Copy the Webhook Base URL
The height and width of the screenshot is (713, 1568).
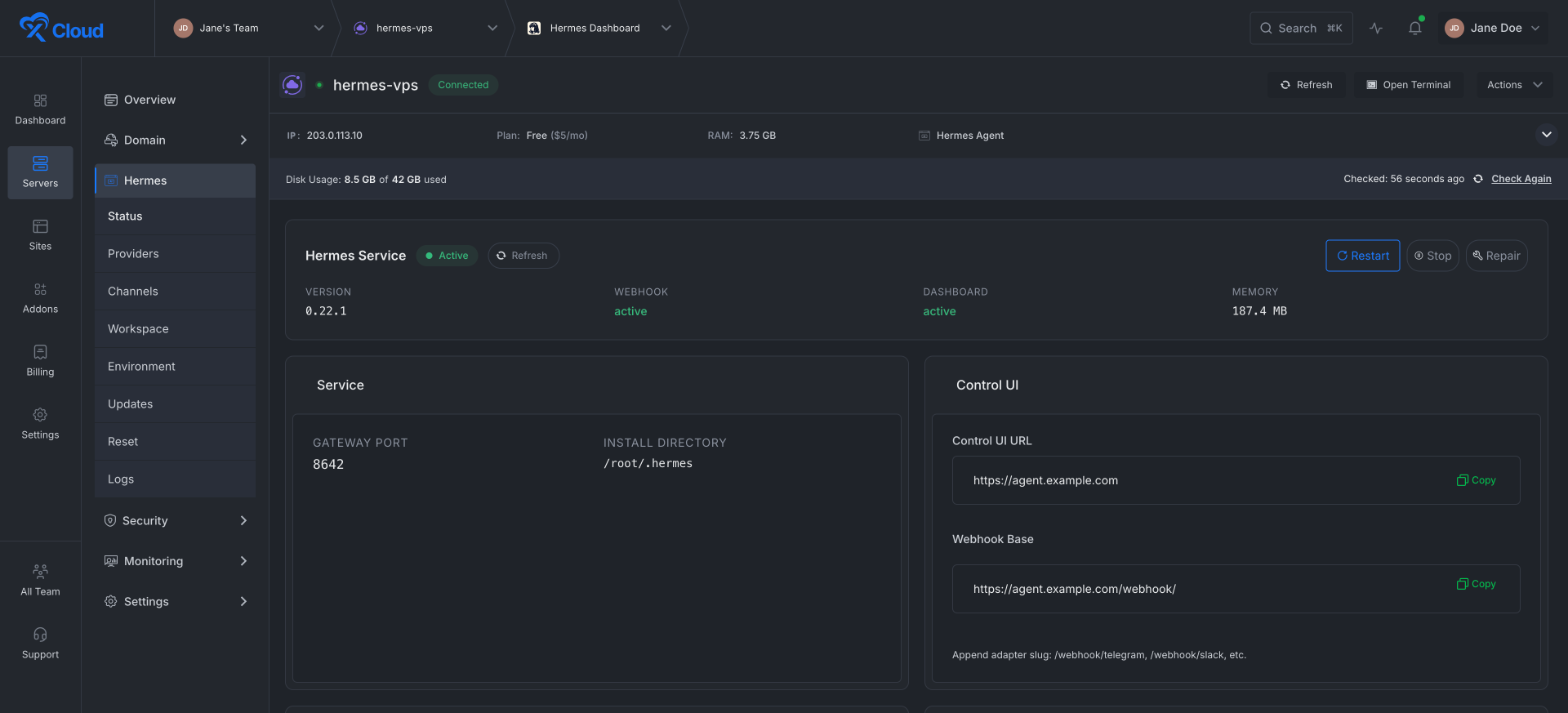(x=1476, y=584)
